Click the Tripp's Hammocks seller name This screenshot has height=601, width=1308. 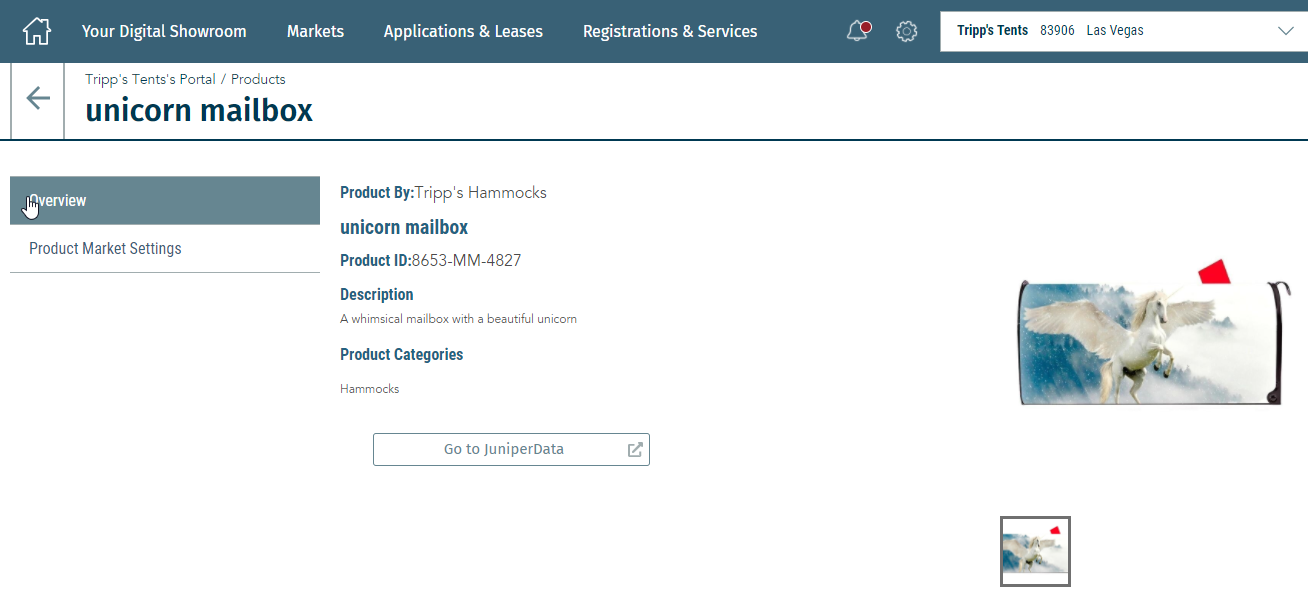pos(481,193)
